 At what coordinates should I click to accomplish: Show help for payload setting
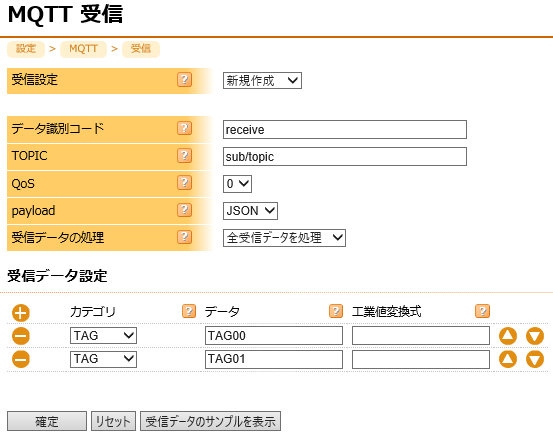(x=184, y=210)
